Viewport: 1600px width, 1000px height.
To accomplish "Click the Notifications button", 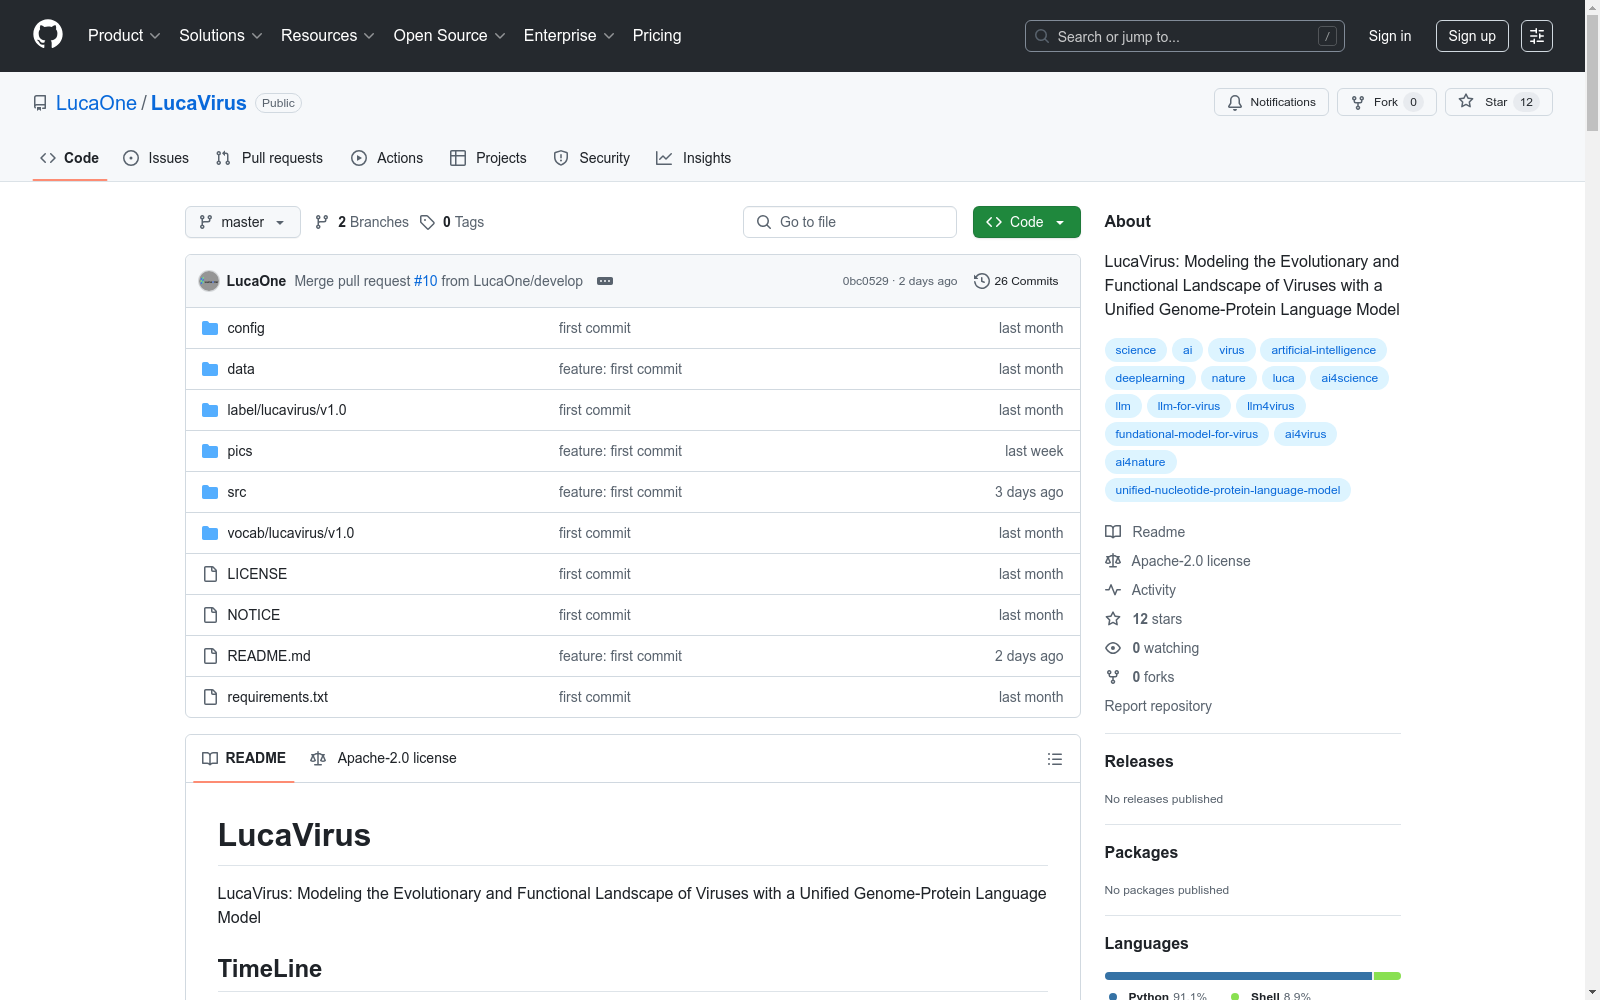I will pos(1271,102).
